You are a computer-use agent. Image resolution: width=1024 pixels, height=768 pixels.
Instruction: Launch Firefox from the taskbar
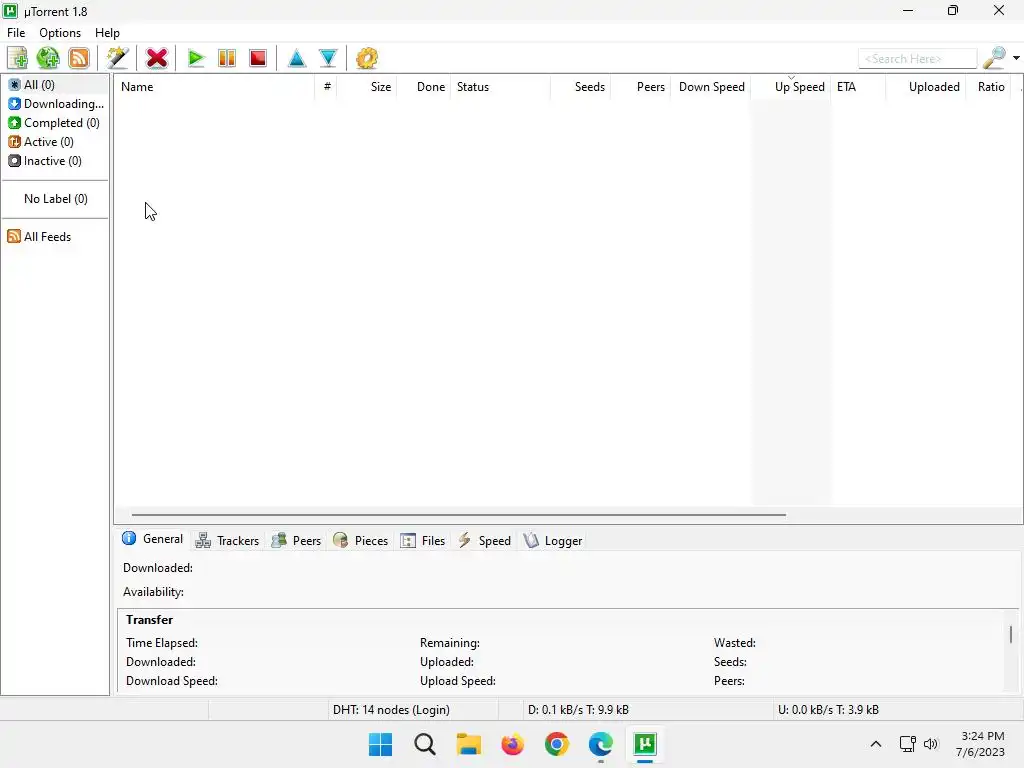[x=513, y=744]
